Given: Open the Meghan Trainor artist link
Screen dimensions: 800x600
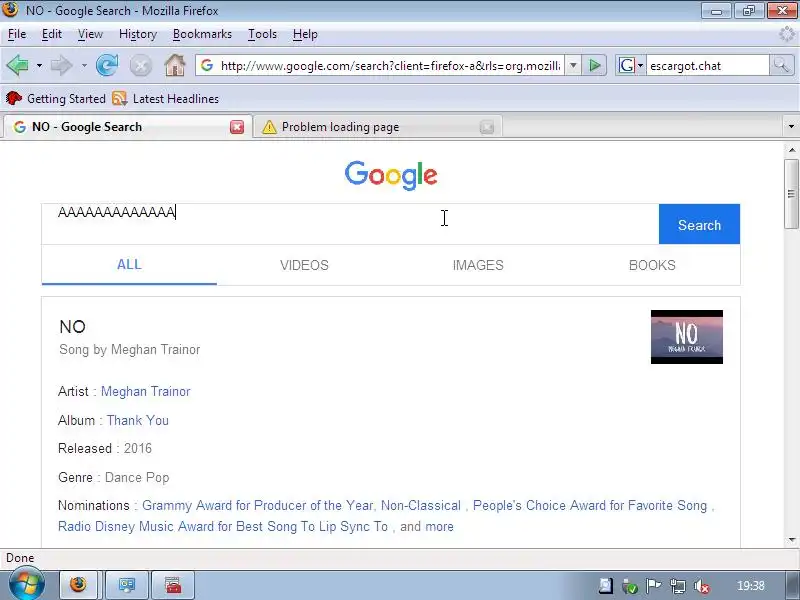Looking at the screenshot, I should (145, 391).
